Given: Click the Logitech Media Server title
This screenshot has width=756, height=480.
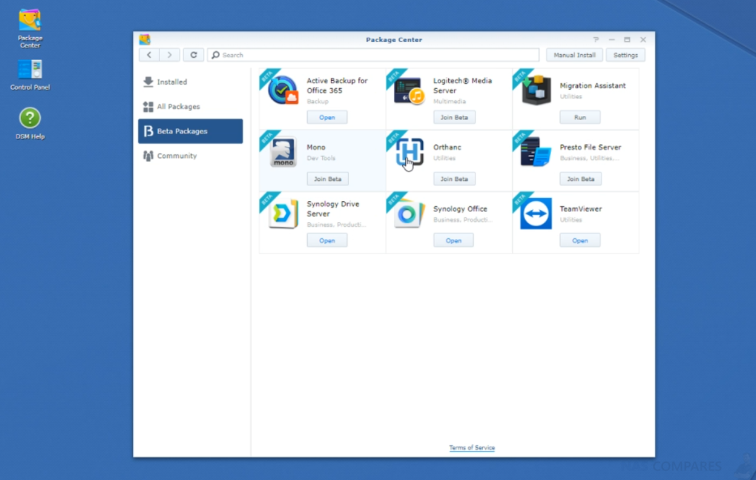Looking at the screenshot, I should (462, 86).
